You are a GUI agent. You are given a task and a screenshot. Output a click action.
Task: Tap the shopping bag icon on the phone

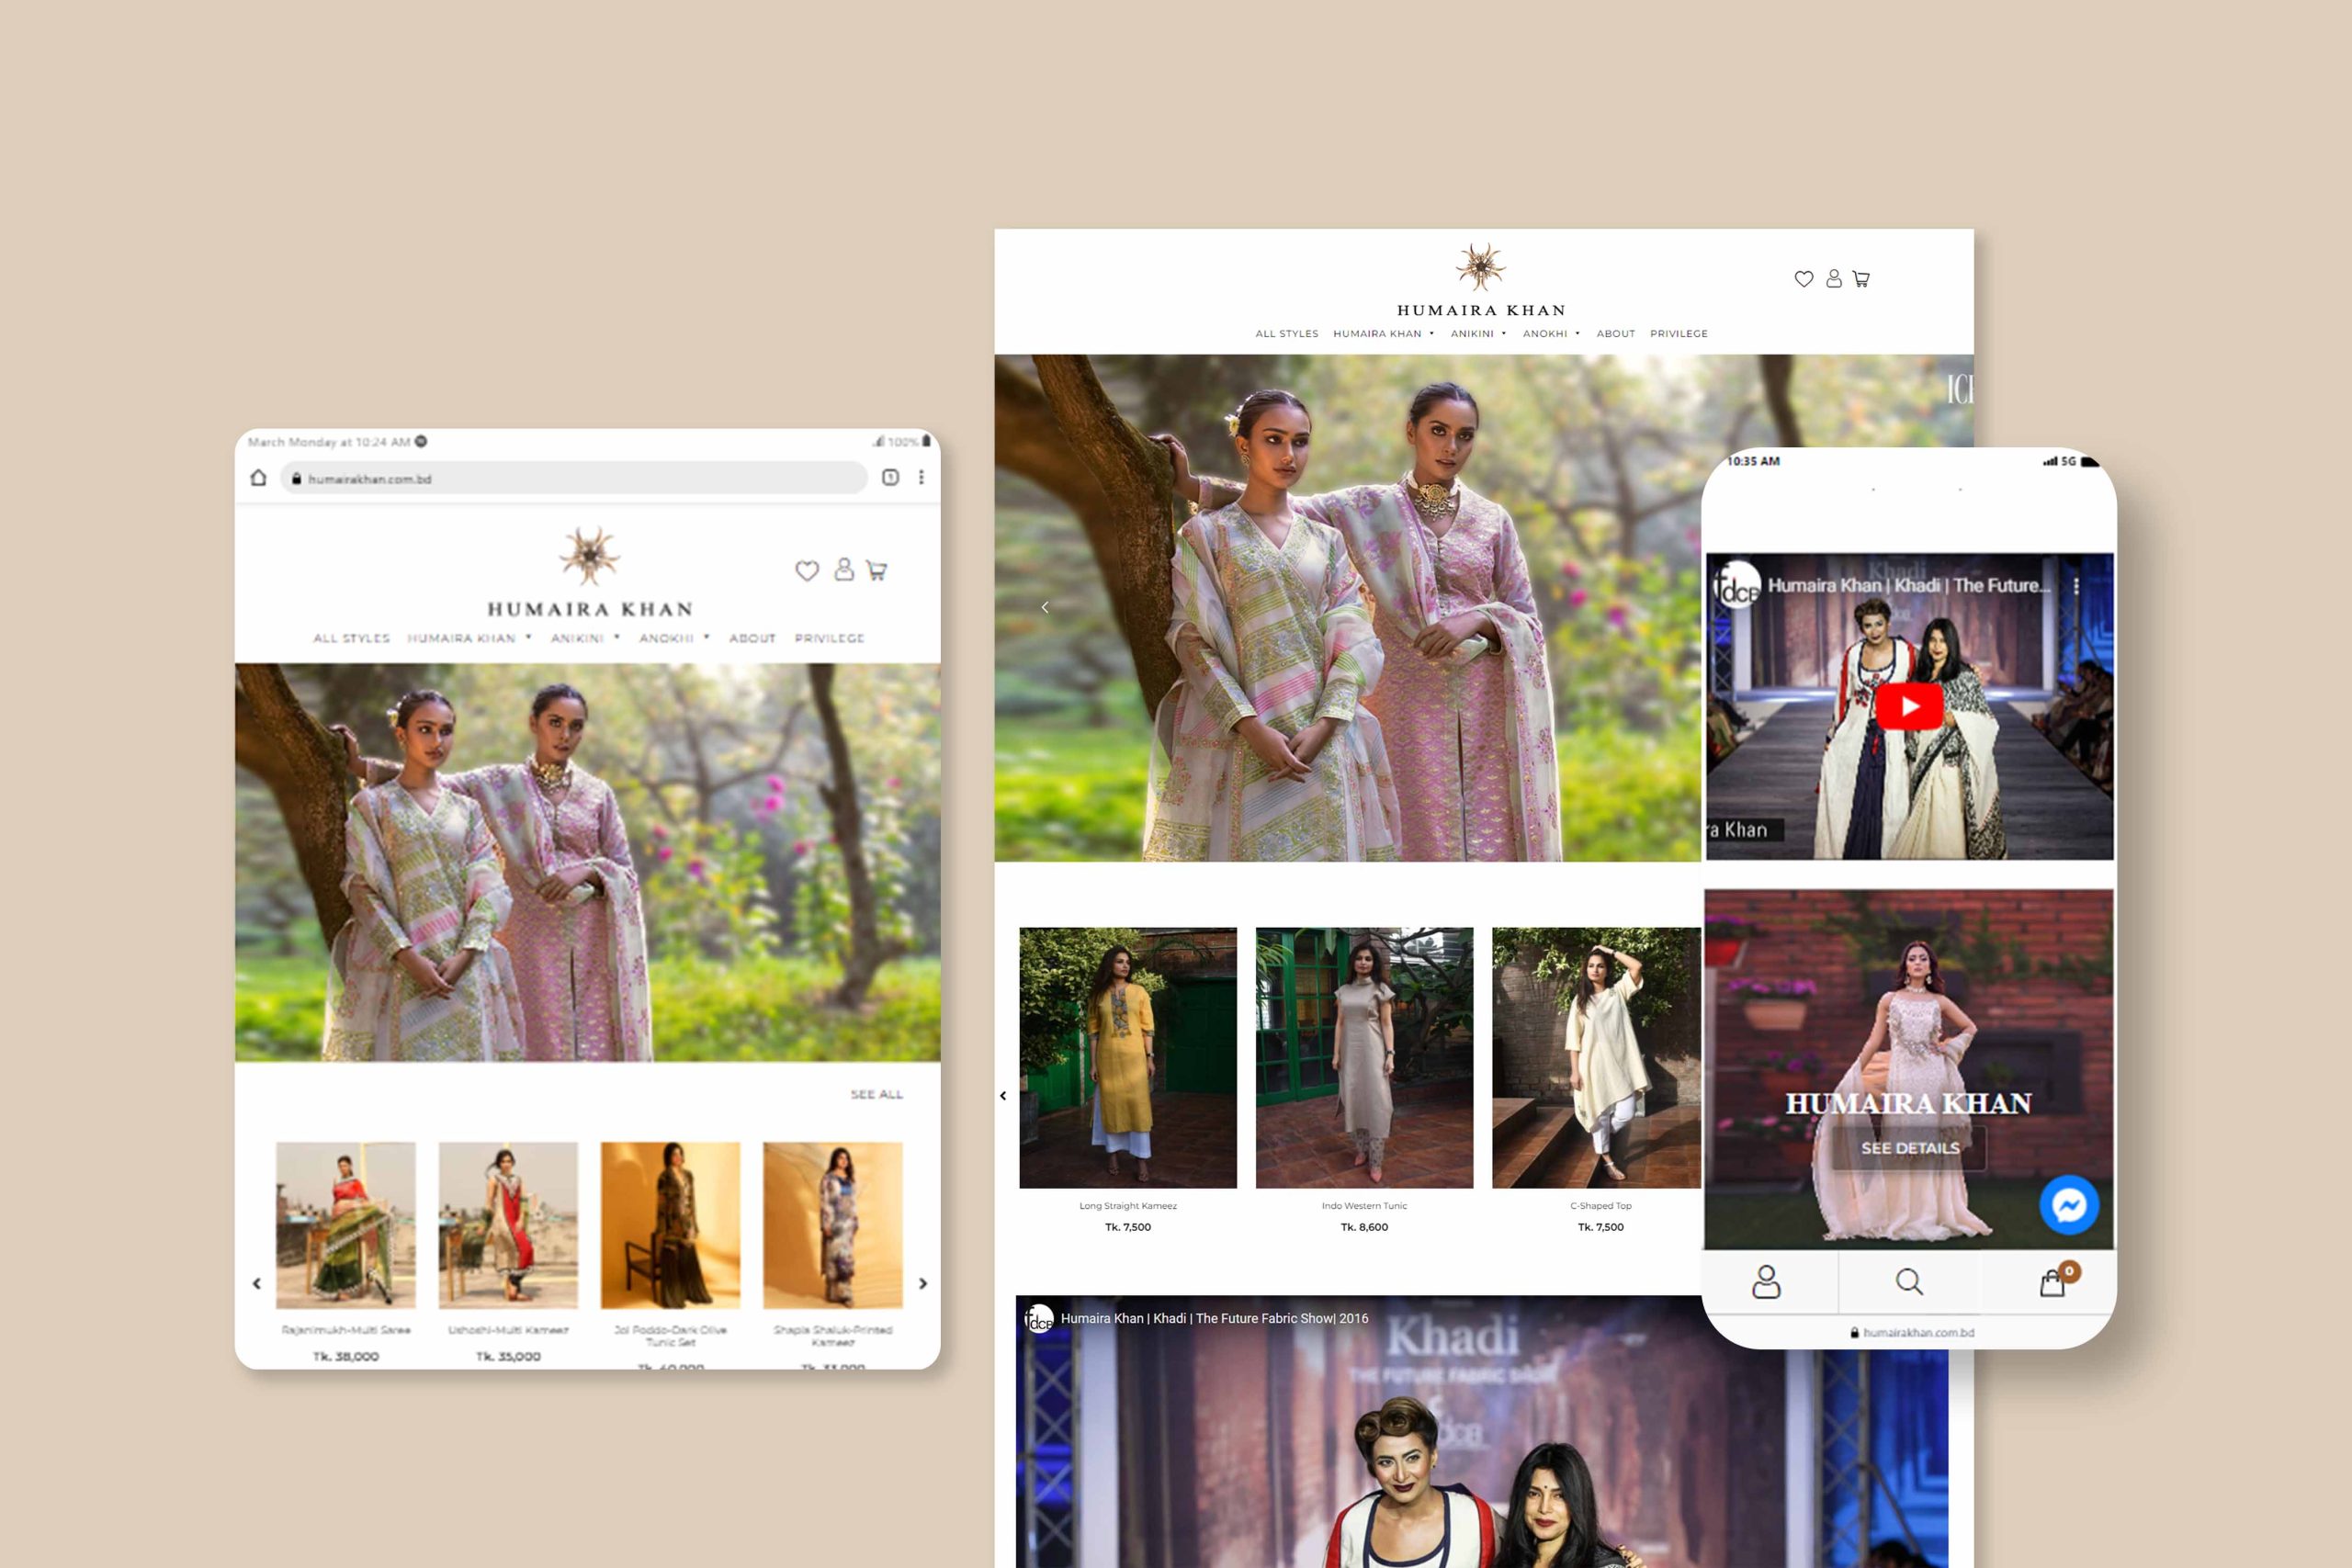tap(2052, 1282)
